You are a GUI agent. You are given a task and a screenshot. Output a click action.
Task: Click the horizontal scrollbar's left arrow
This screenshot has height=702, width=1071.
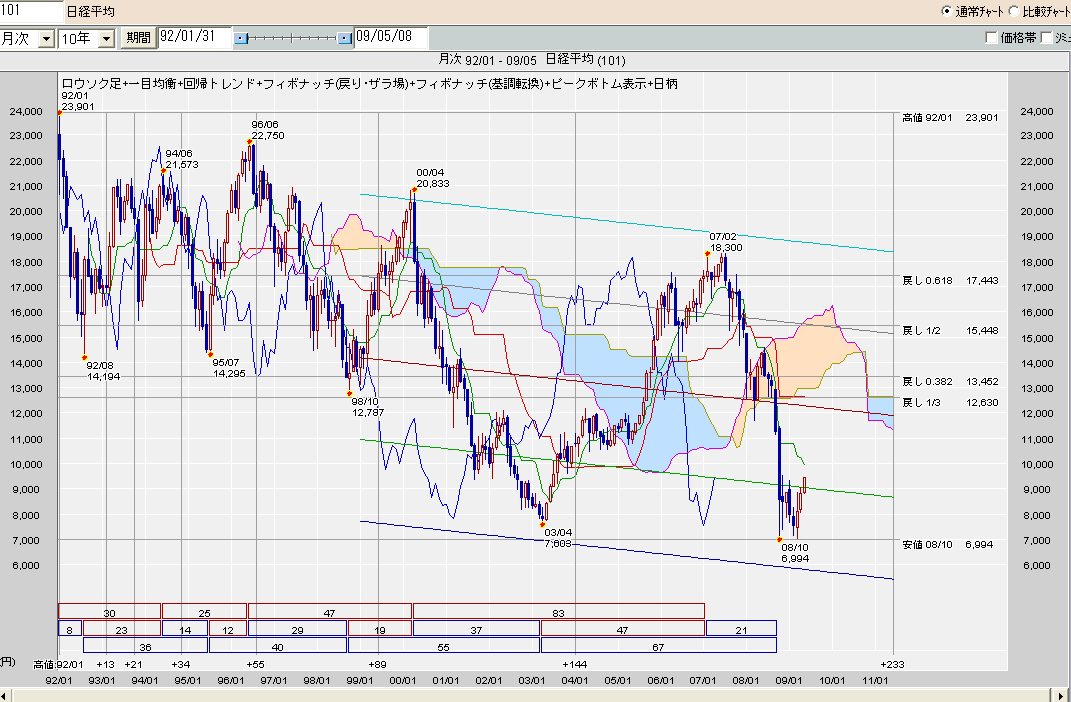(x=6, y=696)
